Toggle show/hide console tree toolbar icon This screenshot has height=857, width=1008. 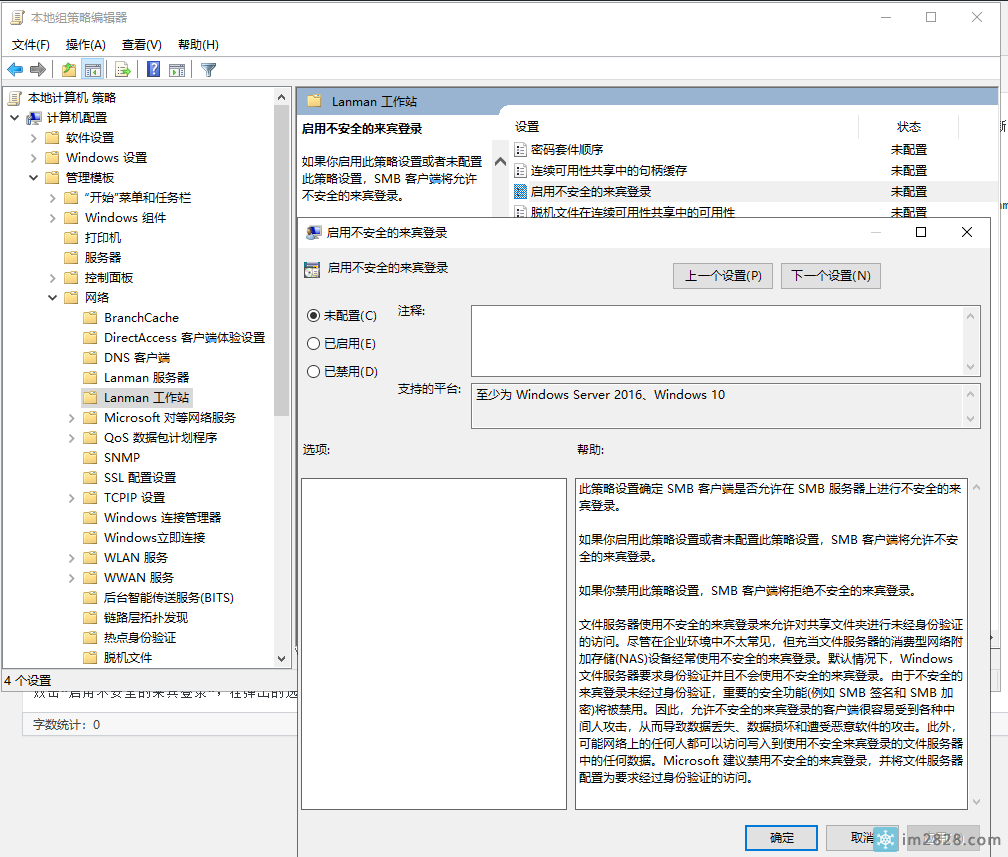click(93, 70)
